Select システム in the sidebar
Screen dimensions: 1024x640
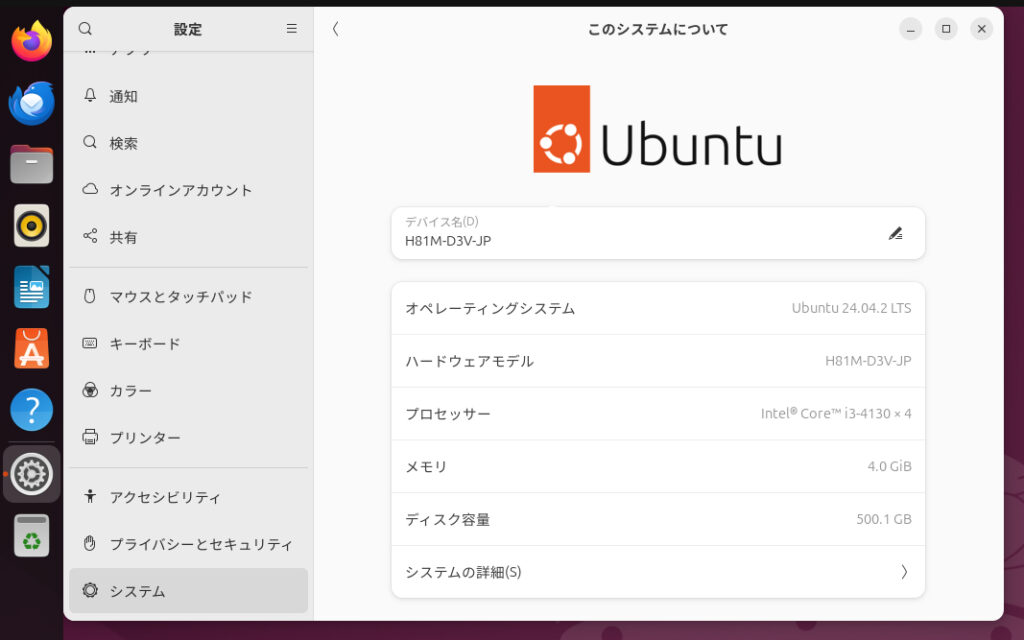pyautogui.click(x=188, y=590)
